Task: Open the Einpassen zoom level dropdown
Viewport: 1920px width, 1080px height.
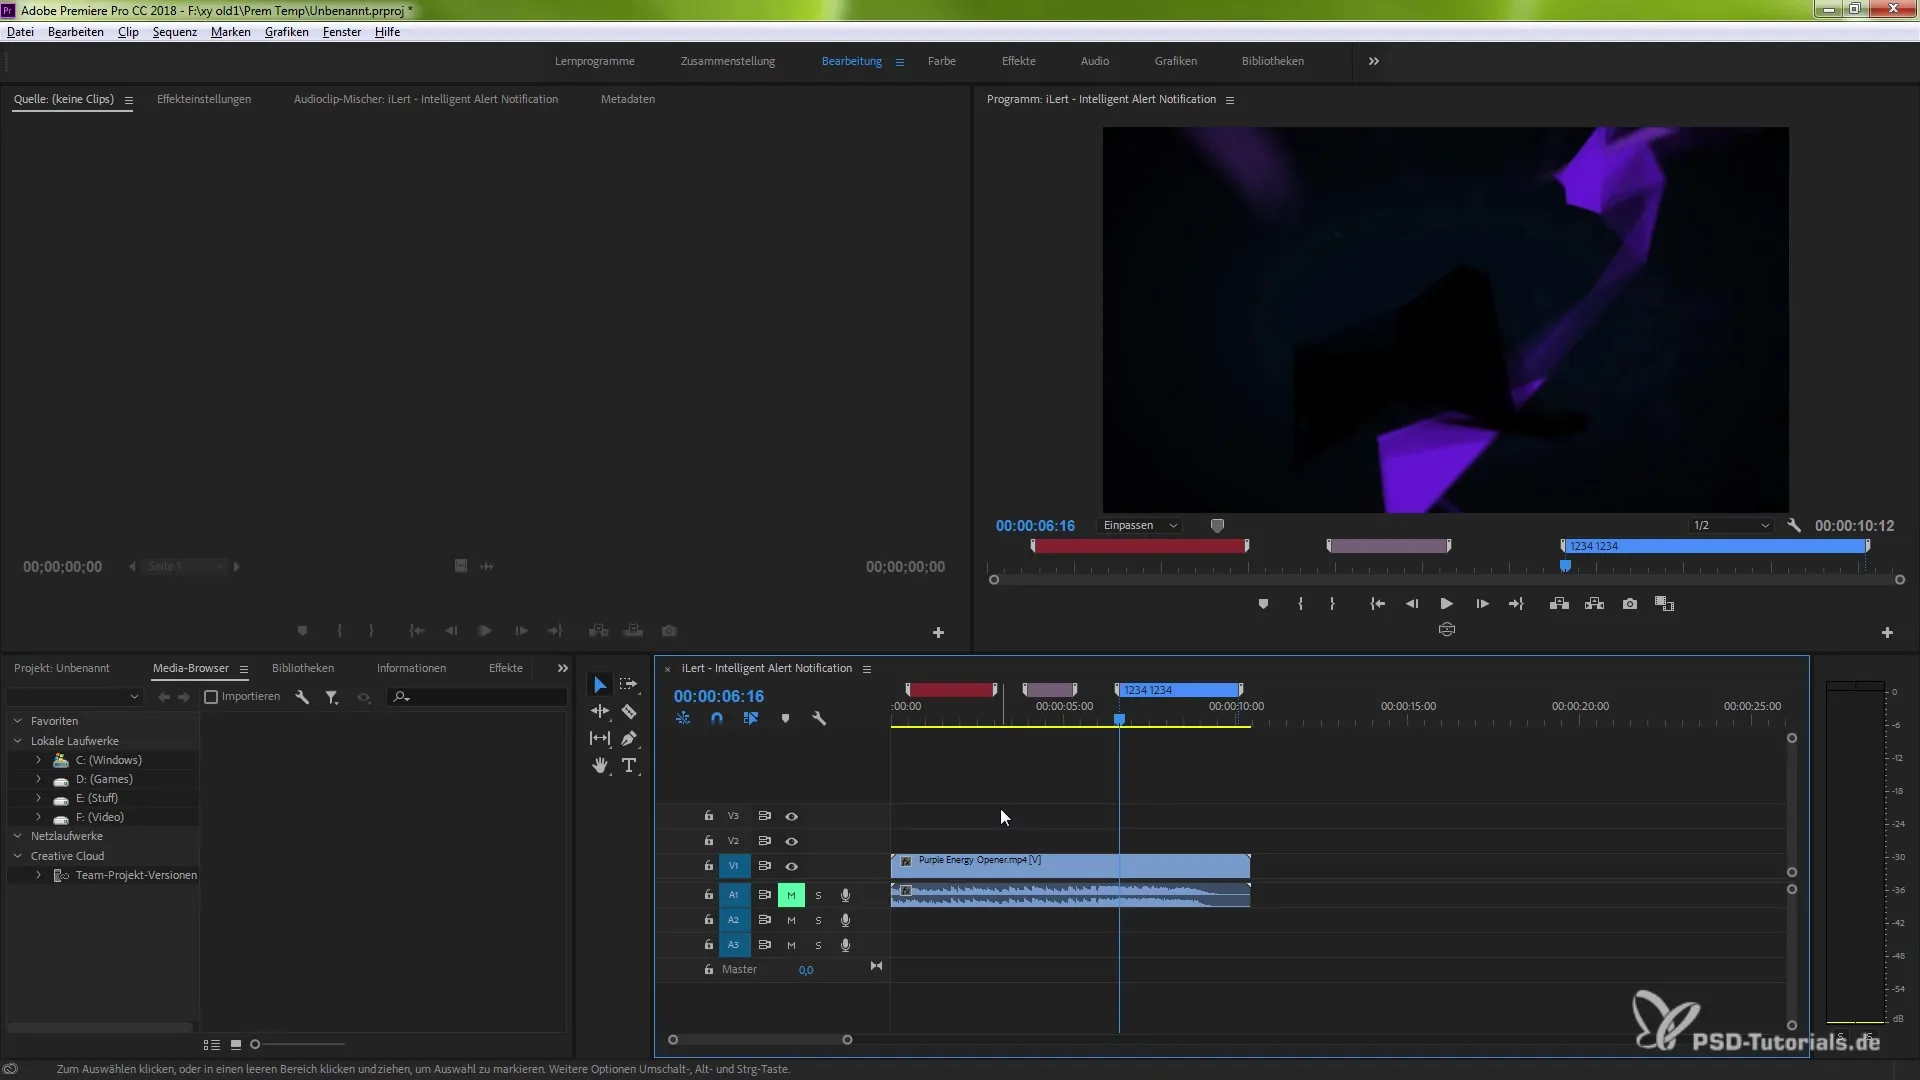Action: click(1140, 525)
